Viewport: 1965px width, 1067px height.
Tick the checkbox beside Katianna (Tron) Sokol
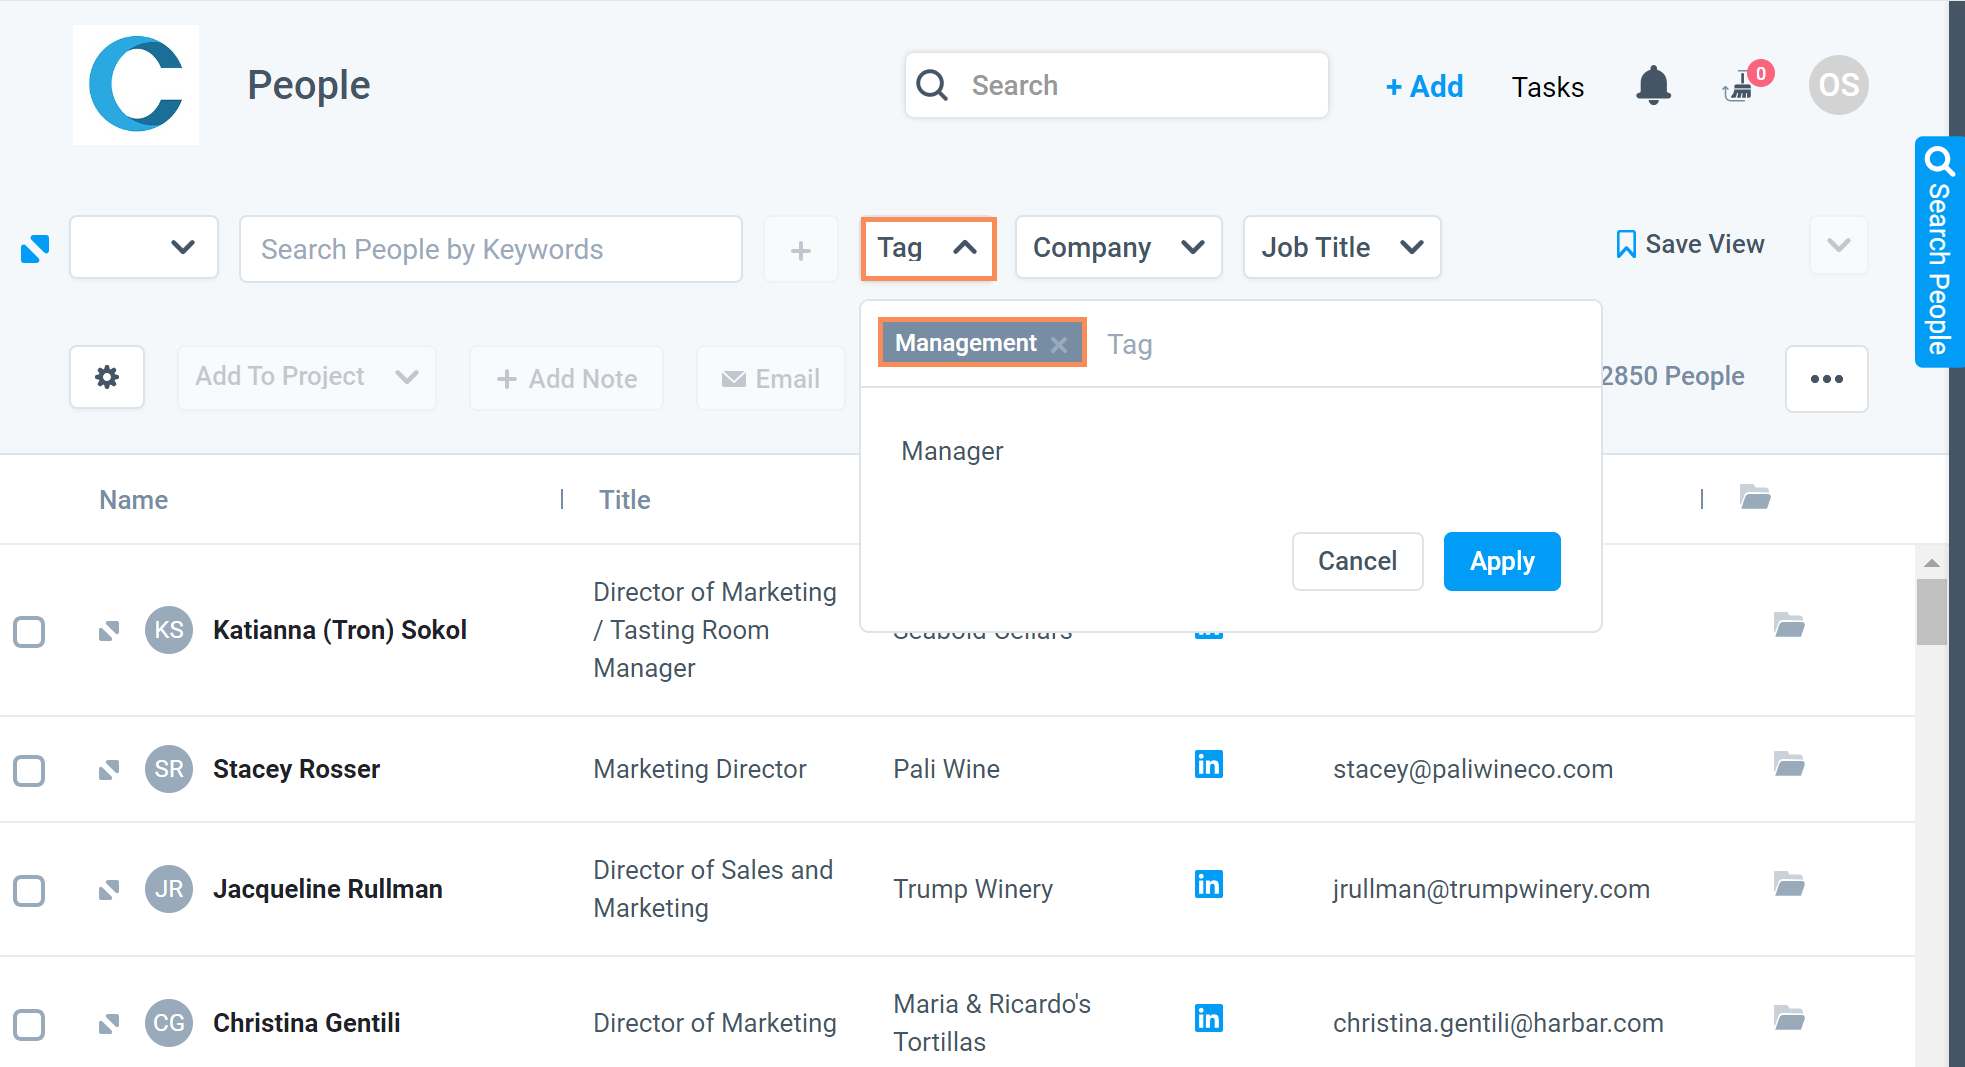coord(30,631)
